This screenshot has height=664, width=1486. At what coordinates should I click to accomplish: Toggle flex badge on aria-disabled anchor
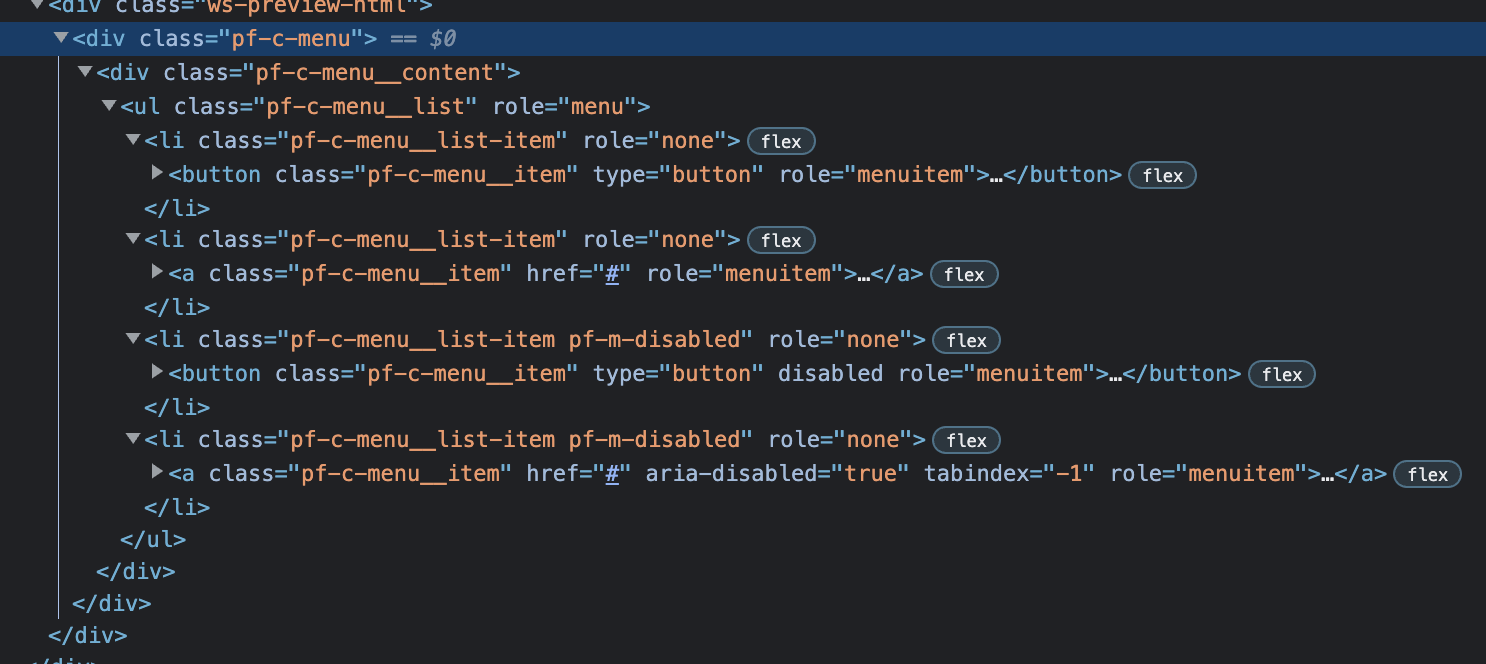1427,474
